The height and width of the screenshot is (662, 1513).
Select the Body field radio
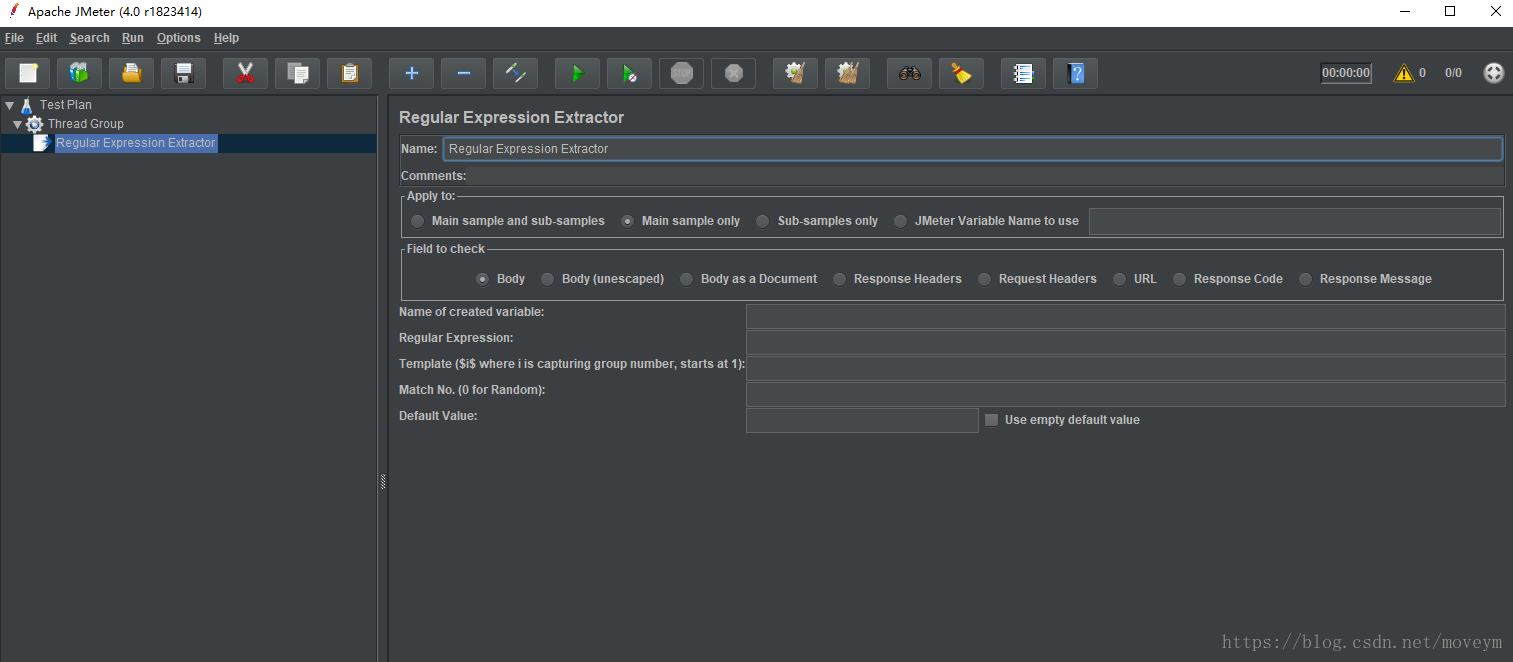pos(482,279)
